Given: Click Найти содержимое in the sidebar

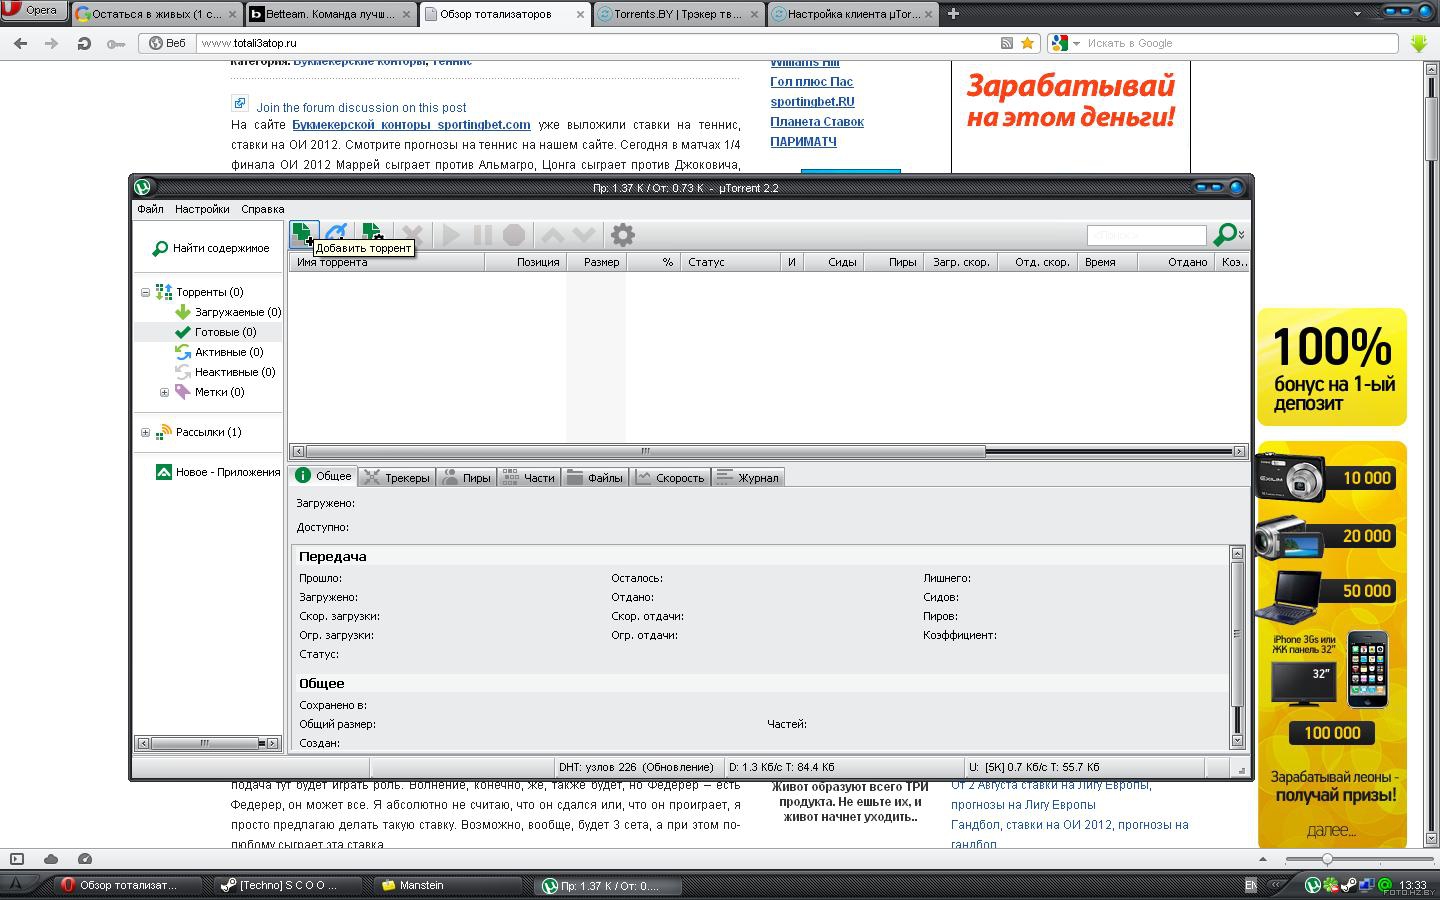Looking at the screenshot, I should (x=211, y=248).
